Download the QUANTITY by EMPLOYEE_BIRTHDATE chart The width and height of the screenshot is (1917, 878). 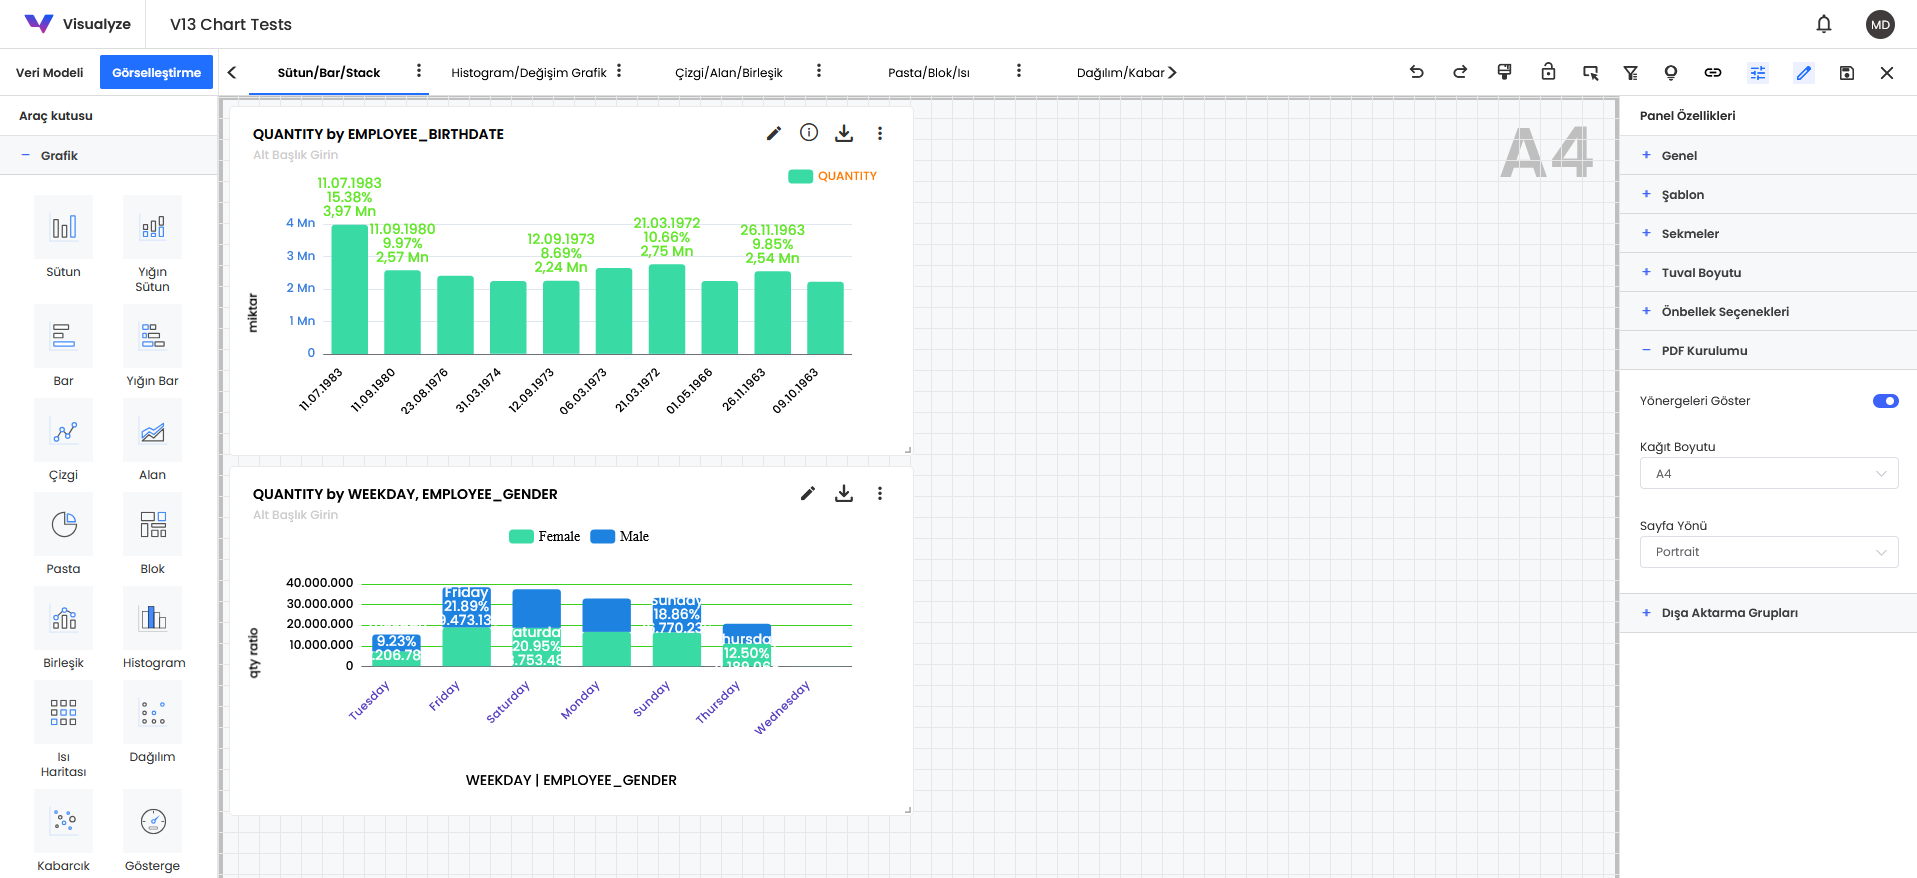click(844, 133)
